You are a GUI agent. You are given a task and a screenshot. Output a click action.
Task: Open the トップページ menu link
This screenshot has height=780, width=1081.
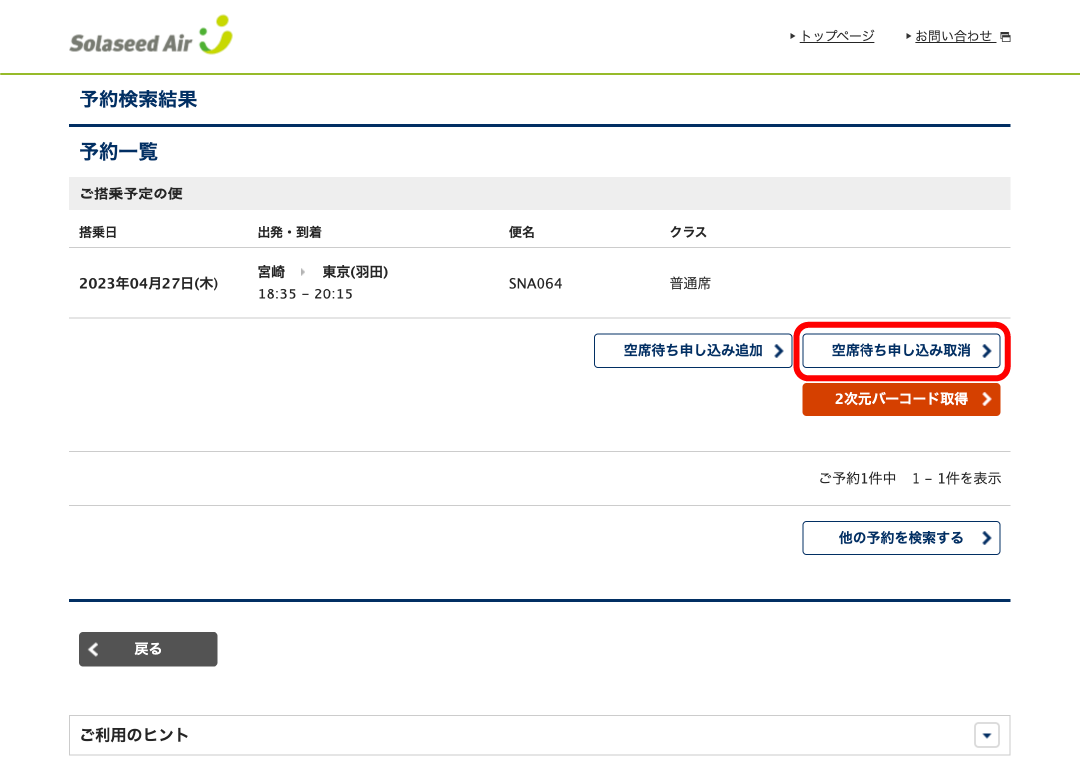[836, 35]
